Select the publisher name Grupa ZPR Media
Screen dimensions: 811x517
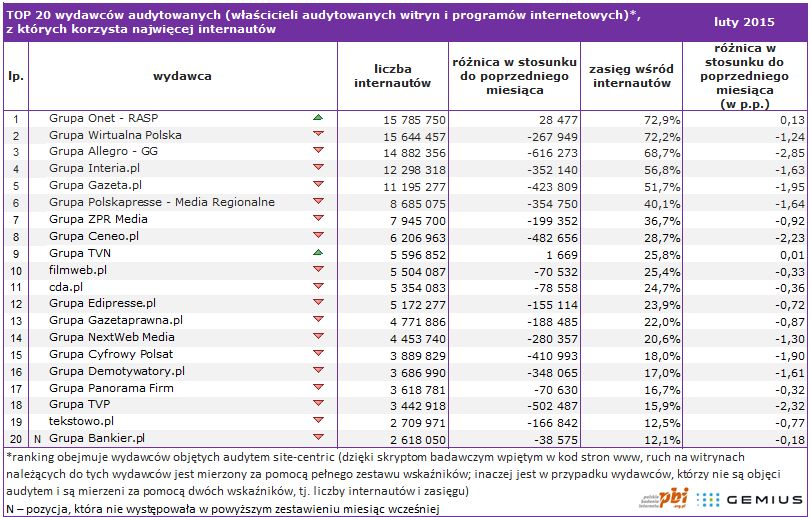click(x=98, y=219)
